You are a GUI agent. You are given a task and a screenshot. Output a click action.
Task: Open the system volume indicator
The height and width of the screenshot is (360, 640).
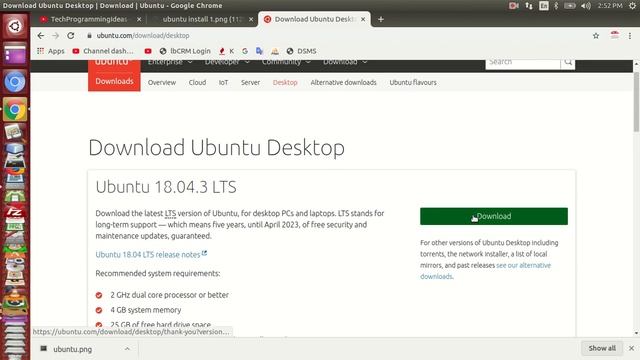click(x=586, y=6)
